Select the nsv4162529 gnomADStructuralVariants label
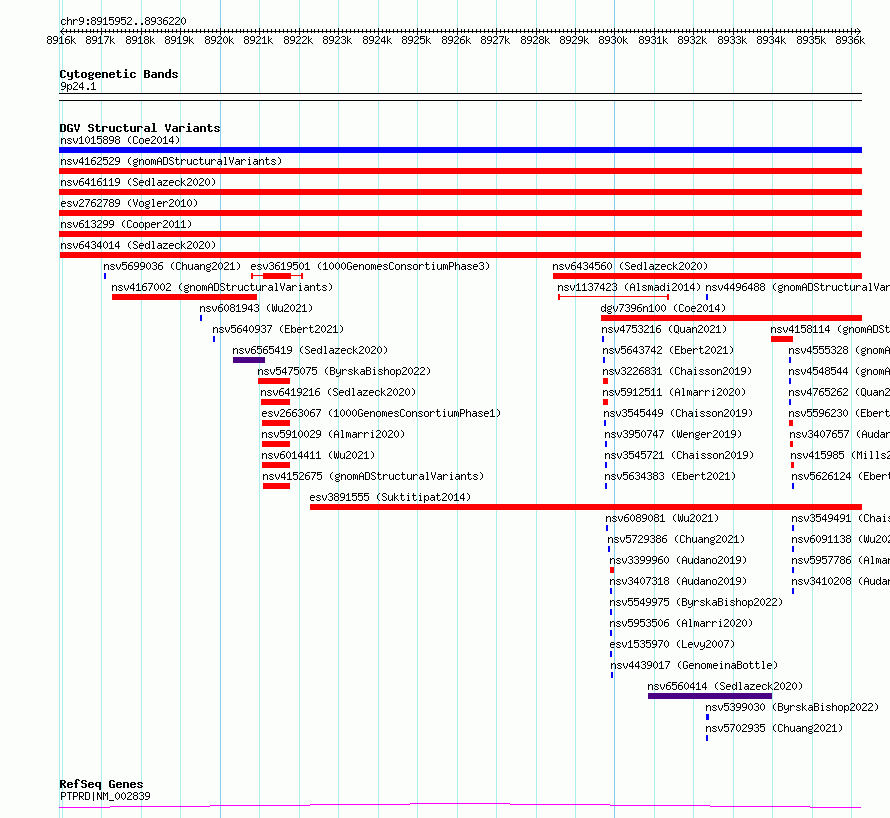 click(171, 161)
